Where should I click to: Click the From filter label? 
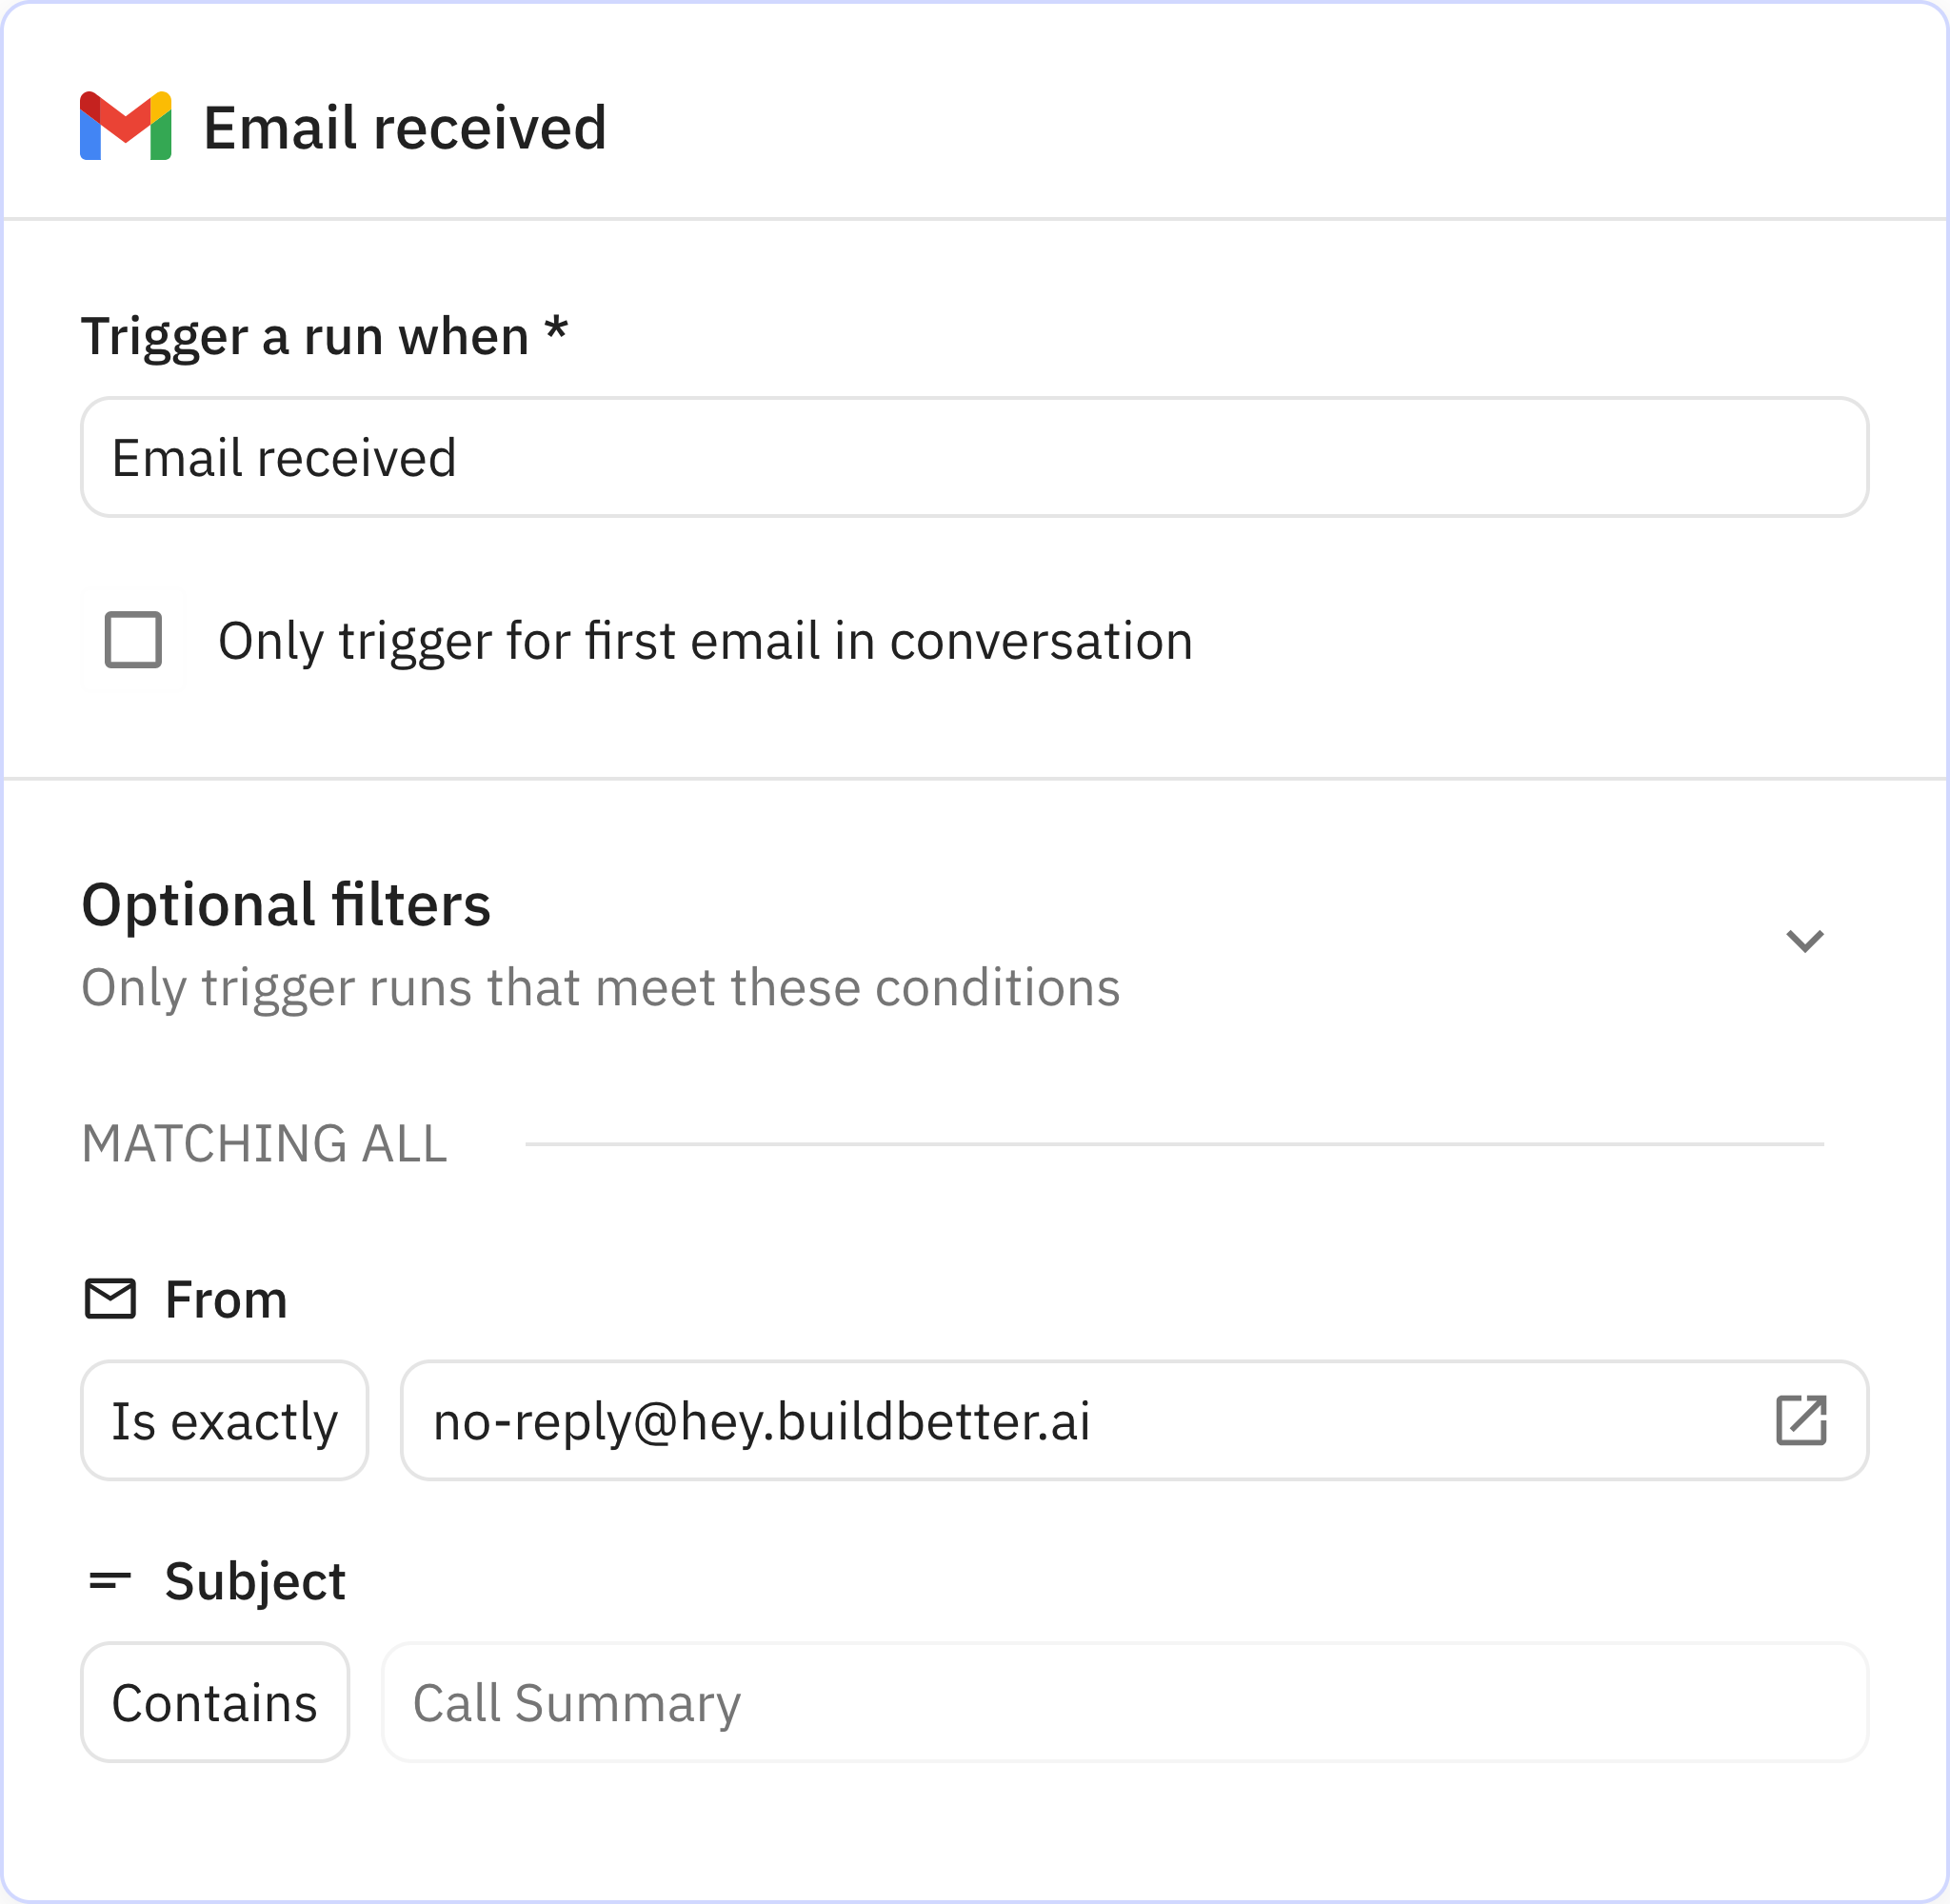point(225,1299)
